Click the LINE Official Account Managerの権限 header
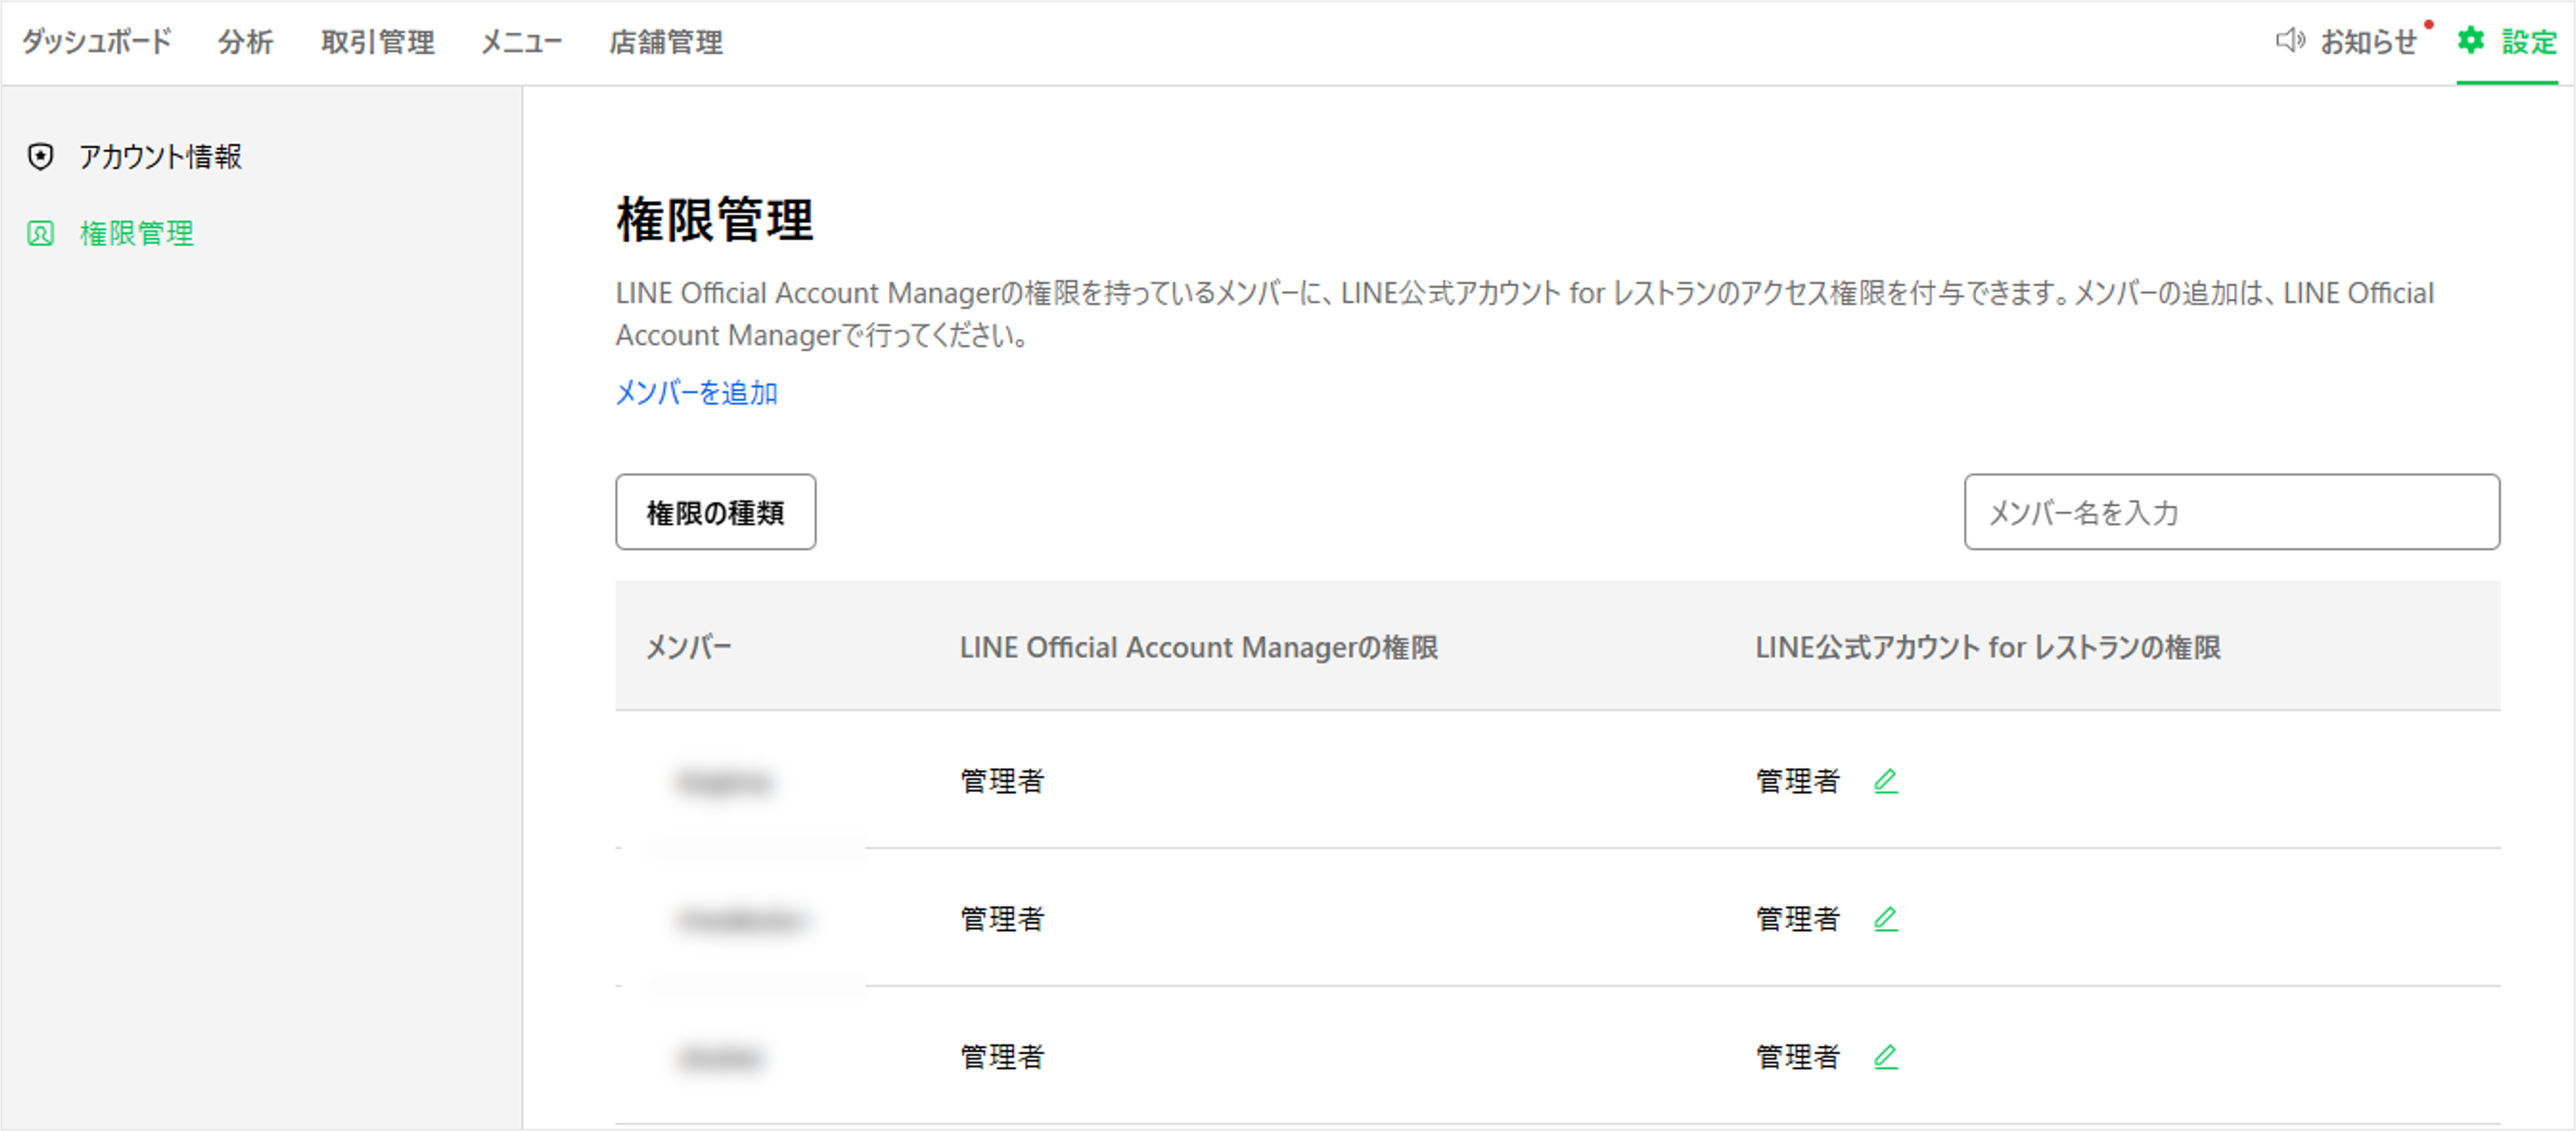Screen dimensions: 2576x1131 coord(1198,647)
